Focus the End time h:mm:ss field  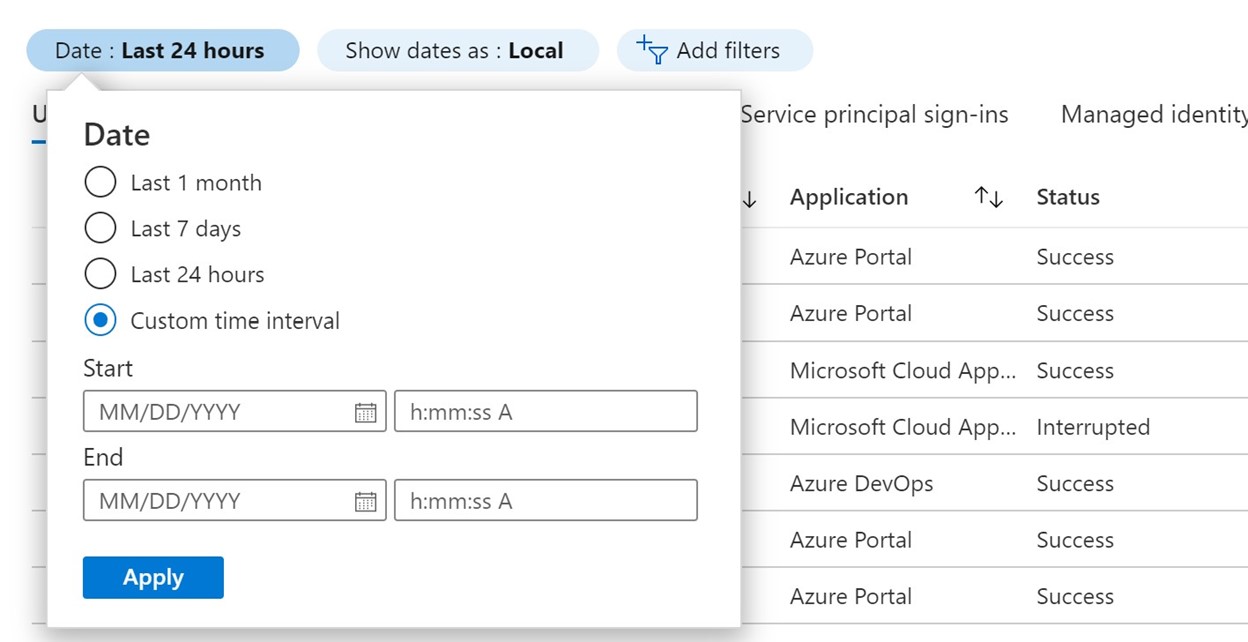coord(545,501)
